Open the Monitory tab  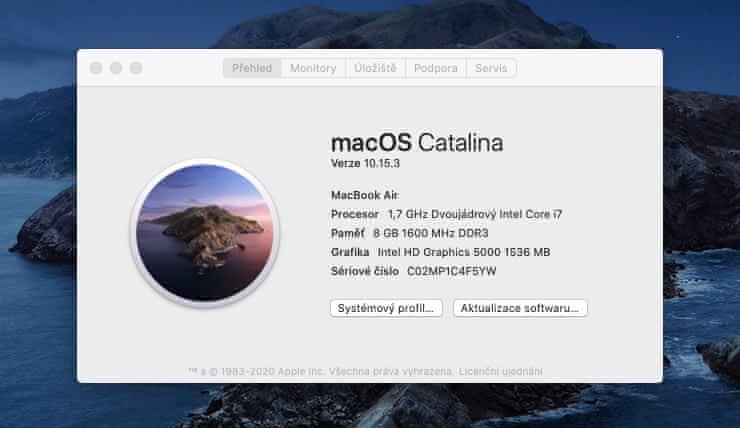pos(313,68)
